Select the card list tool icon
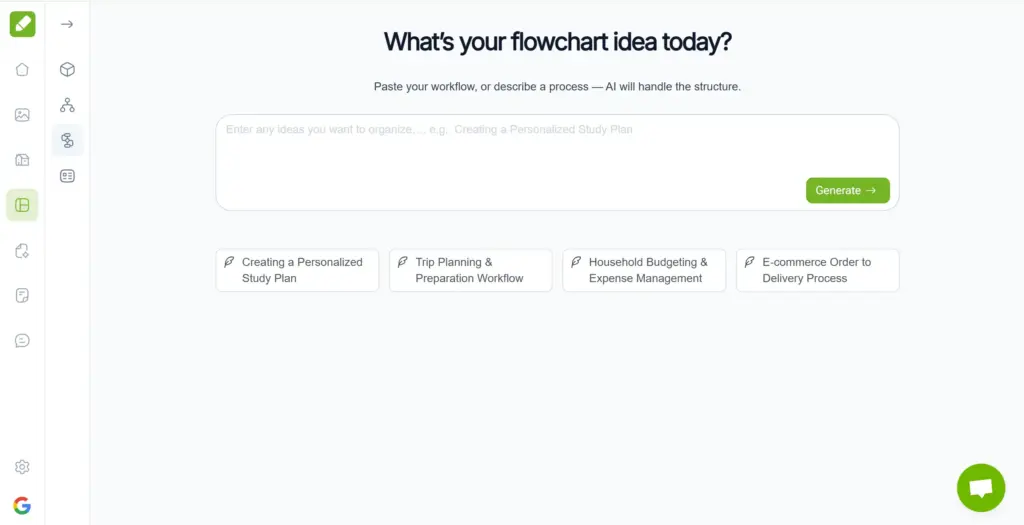This screenshot has width=1024, height=525. tap(67, 176)
